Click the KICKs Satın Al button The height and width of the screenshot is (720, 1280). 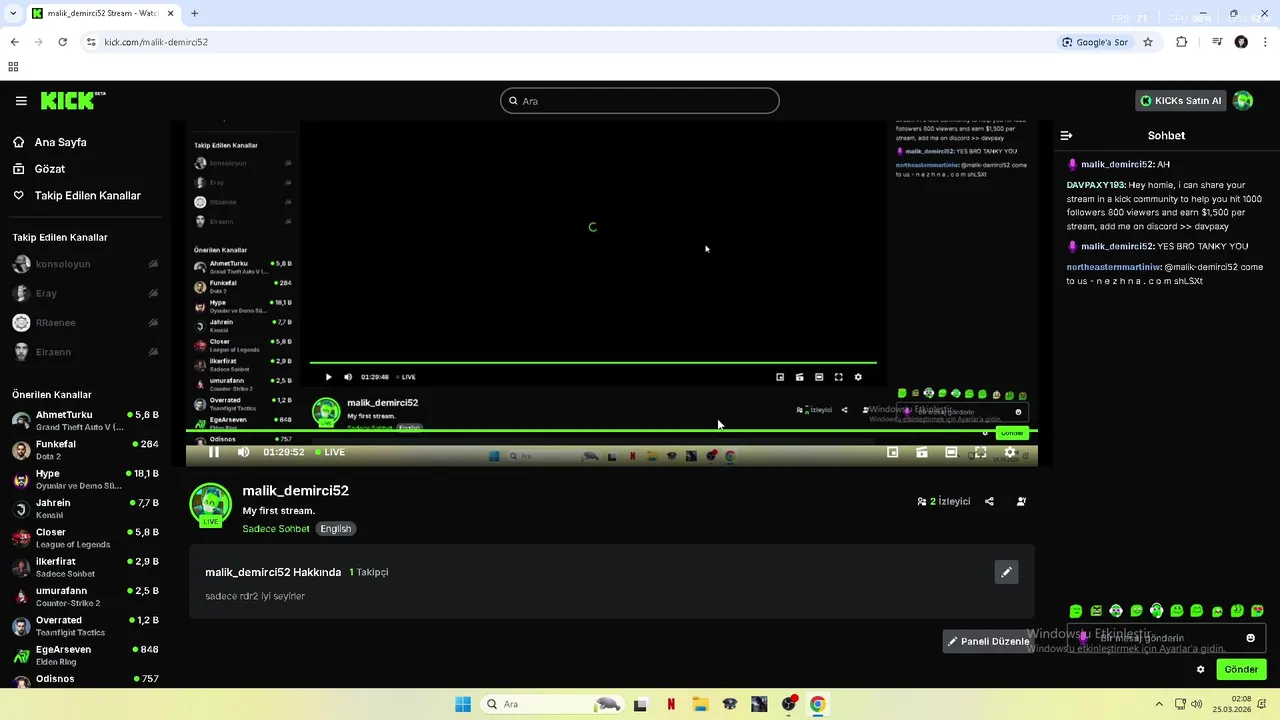[x=1181, y=100]
